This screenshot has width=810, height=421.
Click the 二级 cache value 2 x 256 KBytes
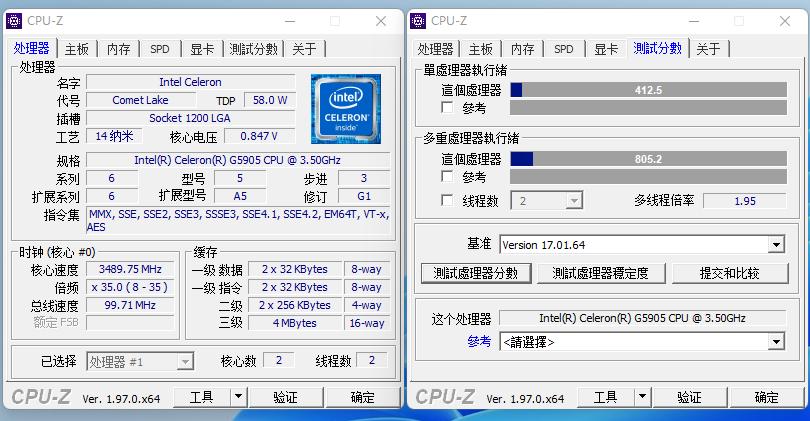[x=294, y=305]
